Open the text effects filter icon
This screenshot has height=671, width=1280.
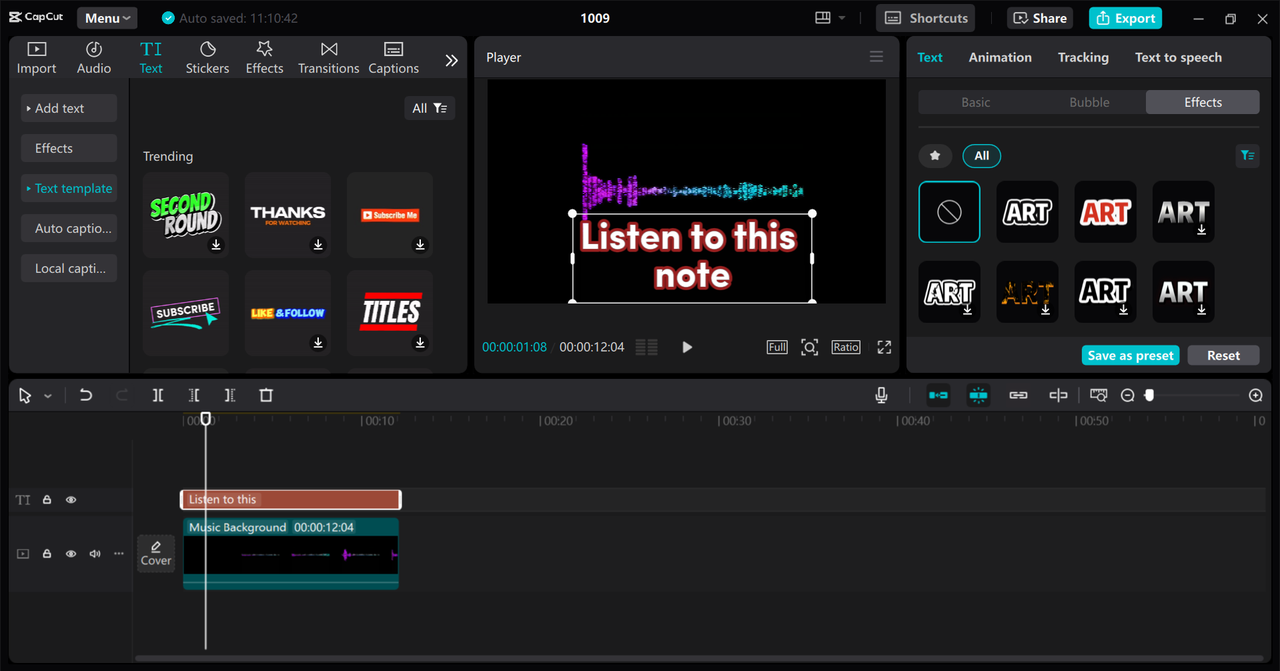pos(1247,155)
